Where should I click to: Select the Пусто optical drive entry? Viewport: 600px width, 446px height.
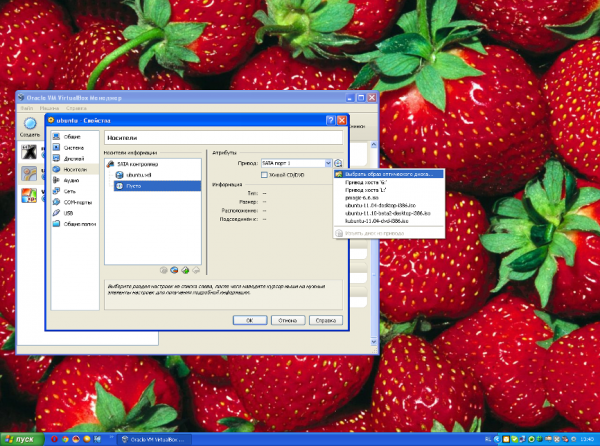[158, 186]
